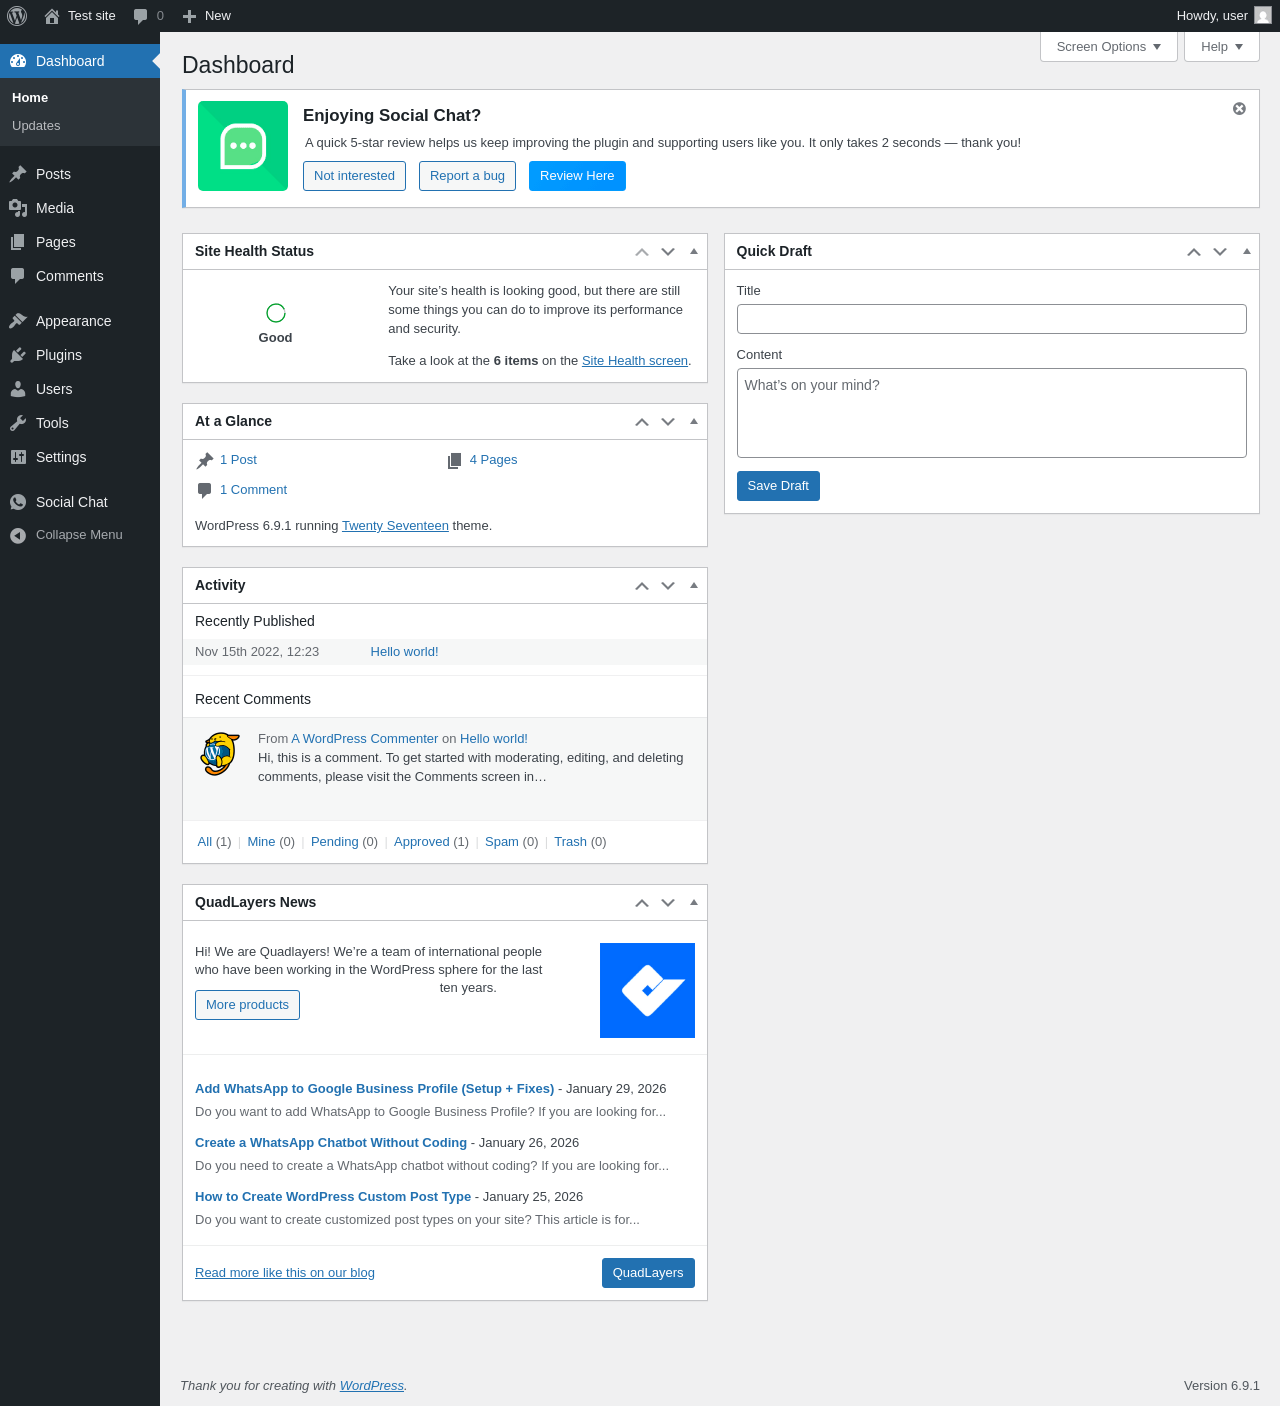Image resolution: width=1280 pixels, height=1406 pixels.
Task: Open Read more on our blog link
Action: (x=285, y=1273)
